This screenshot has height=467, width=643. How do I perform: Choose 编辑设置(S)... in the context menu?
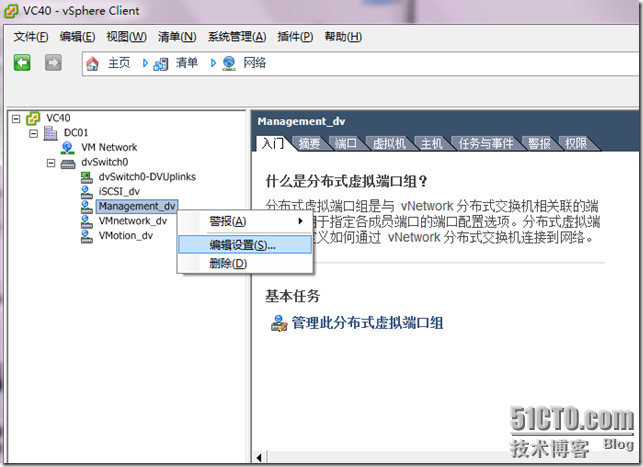click(x=245, y=245)
